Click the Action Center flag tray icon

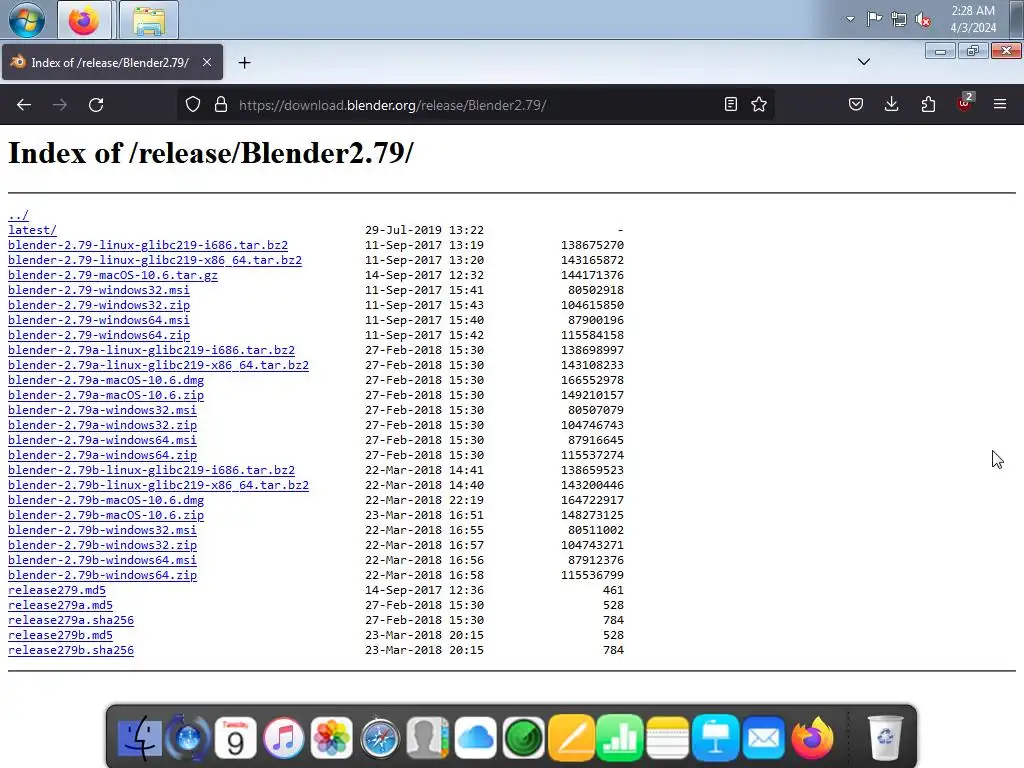point(874,19)
